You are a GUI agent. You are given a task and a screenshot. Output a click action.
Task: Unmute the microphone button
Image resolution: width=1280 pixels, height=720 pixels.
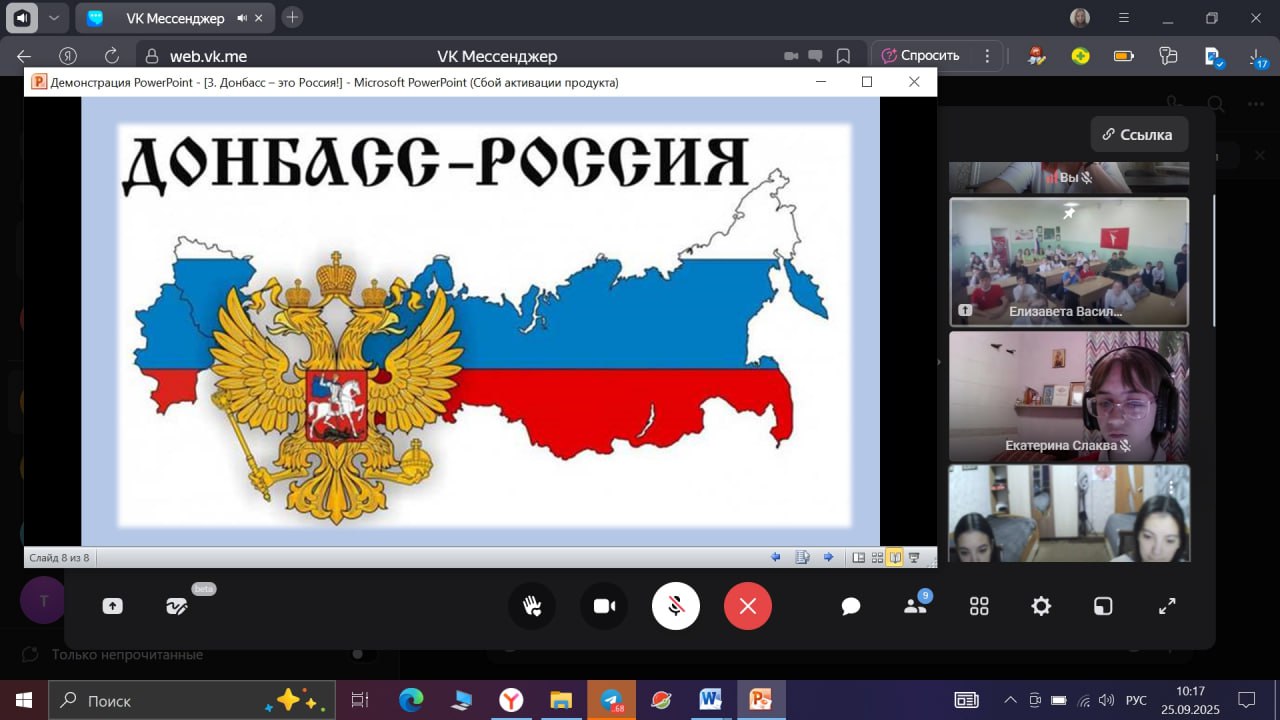tap(676, 606)
